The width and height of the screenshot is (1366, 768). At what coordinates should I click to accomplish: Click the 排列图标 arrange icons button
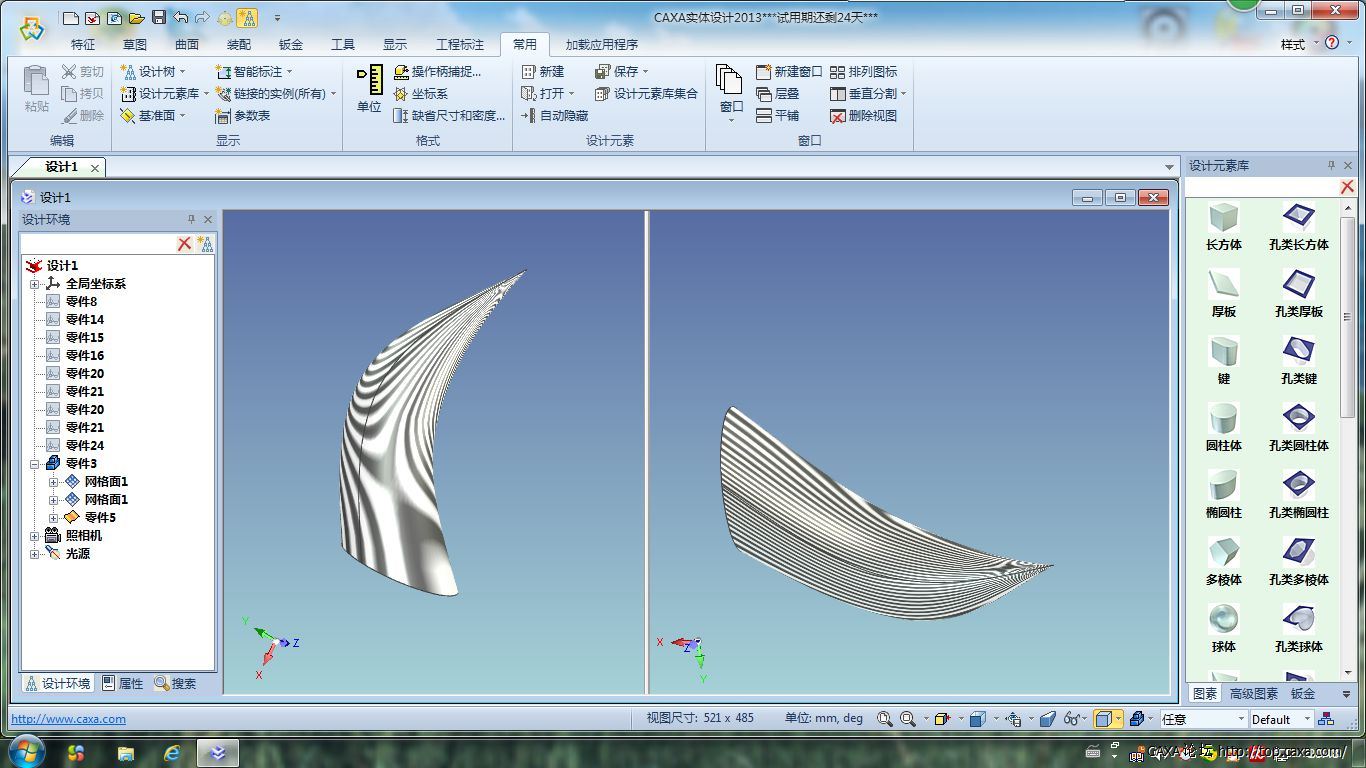(x=864, y=71)
